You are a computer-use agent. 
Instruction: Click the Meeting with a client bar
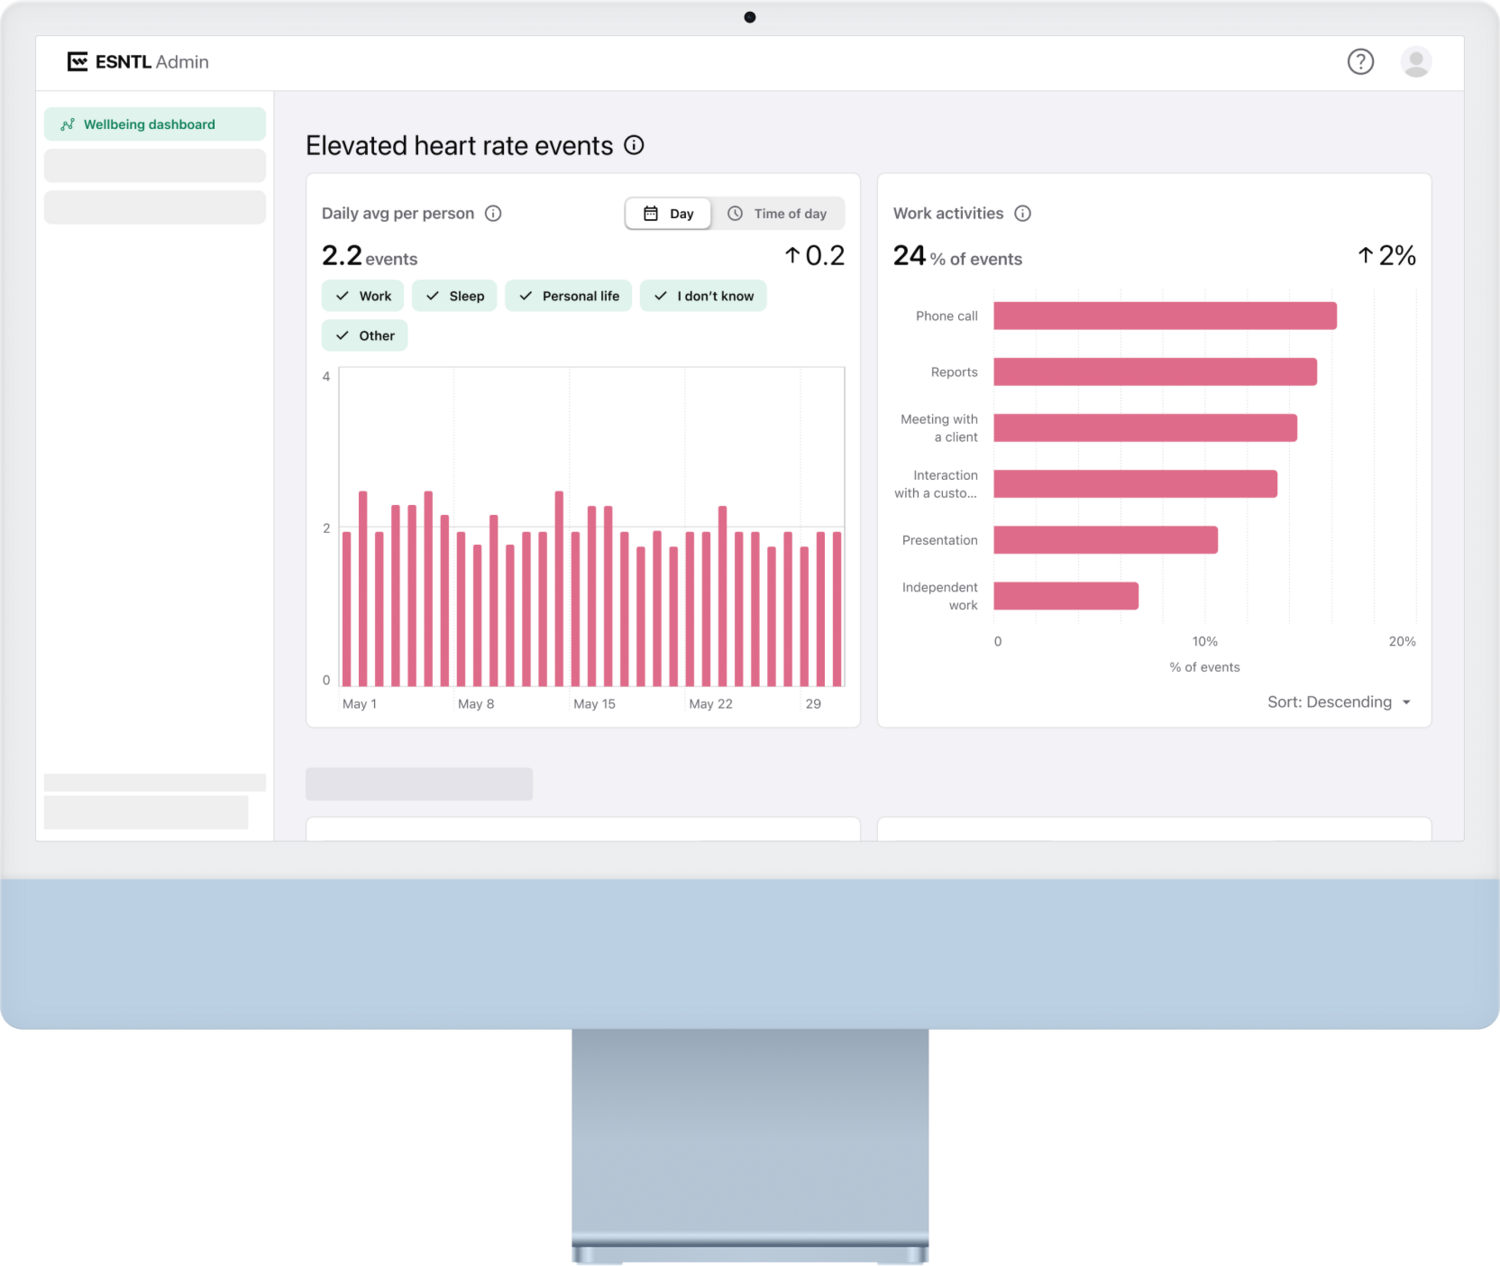point(1145,428)
